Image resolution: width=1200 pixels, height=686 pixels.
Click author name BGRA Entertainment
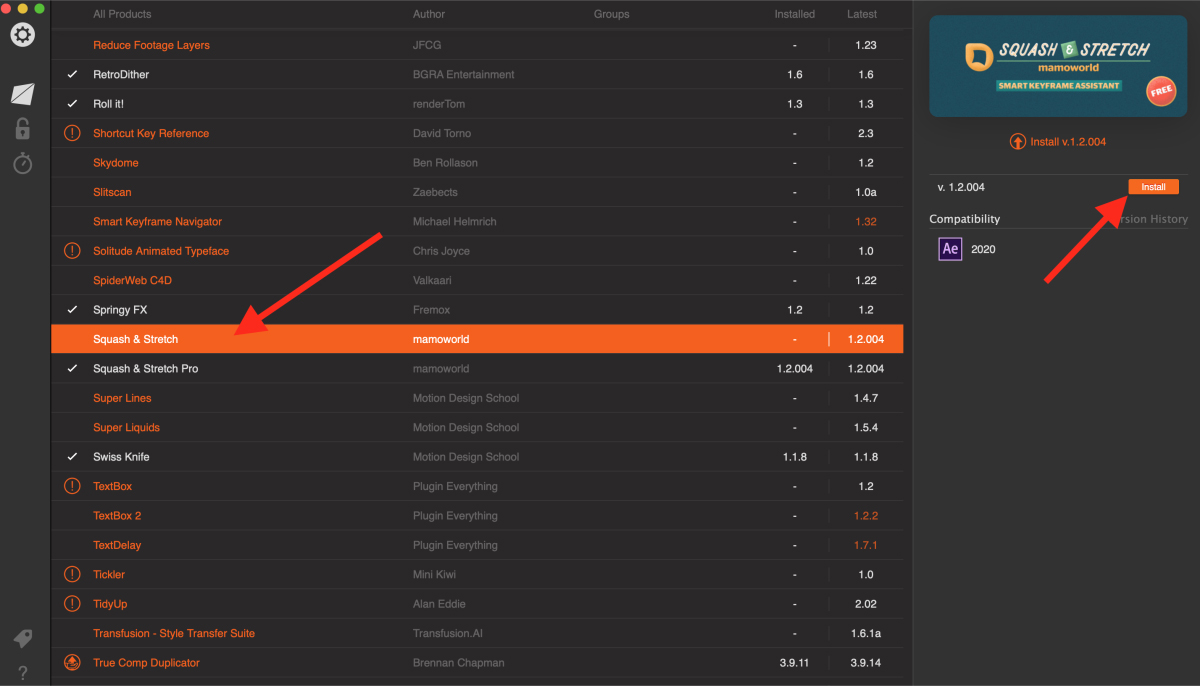click(x=464, y=75)
